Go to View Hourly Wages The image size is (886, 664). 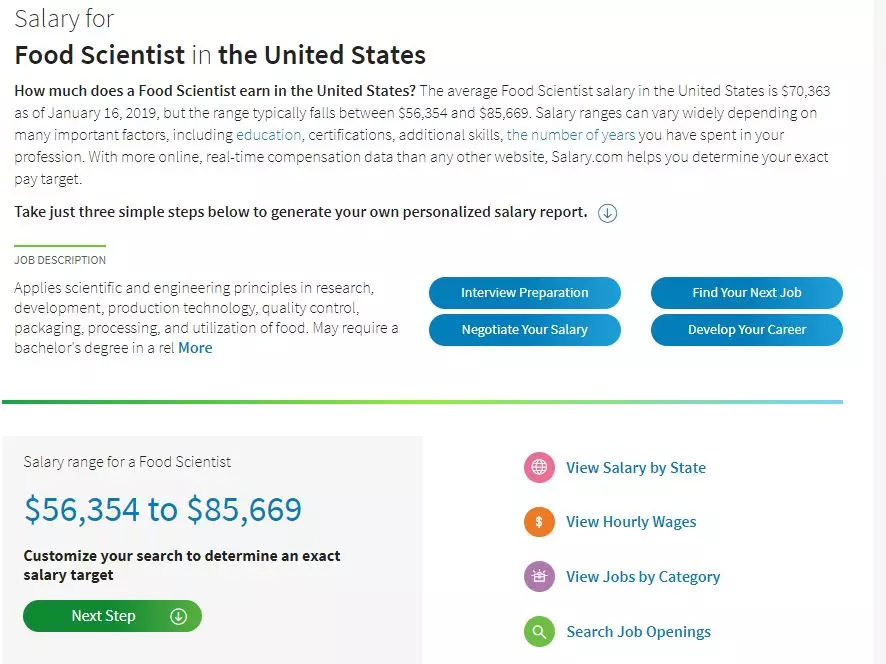click(x=631, y=522)
